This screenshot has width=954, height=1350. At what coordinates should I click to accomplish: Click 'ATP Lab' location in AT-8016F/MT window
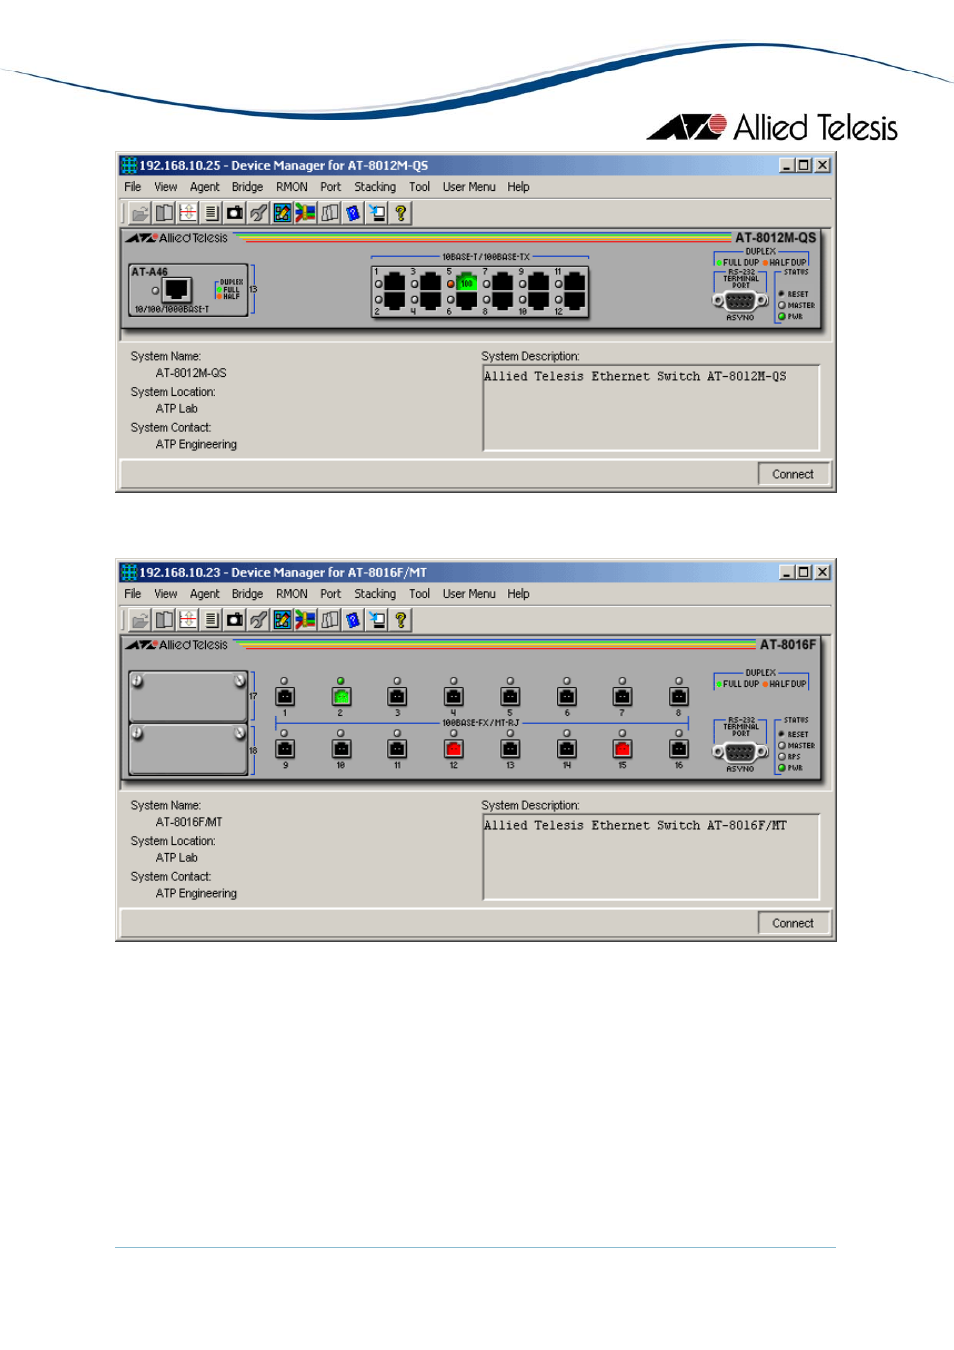coord(177,858)
